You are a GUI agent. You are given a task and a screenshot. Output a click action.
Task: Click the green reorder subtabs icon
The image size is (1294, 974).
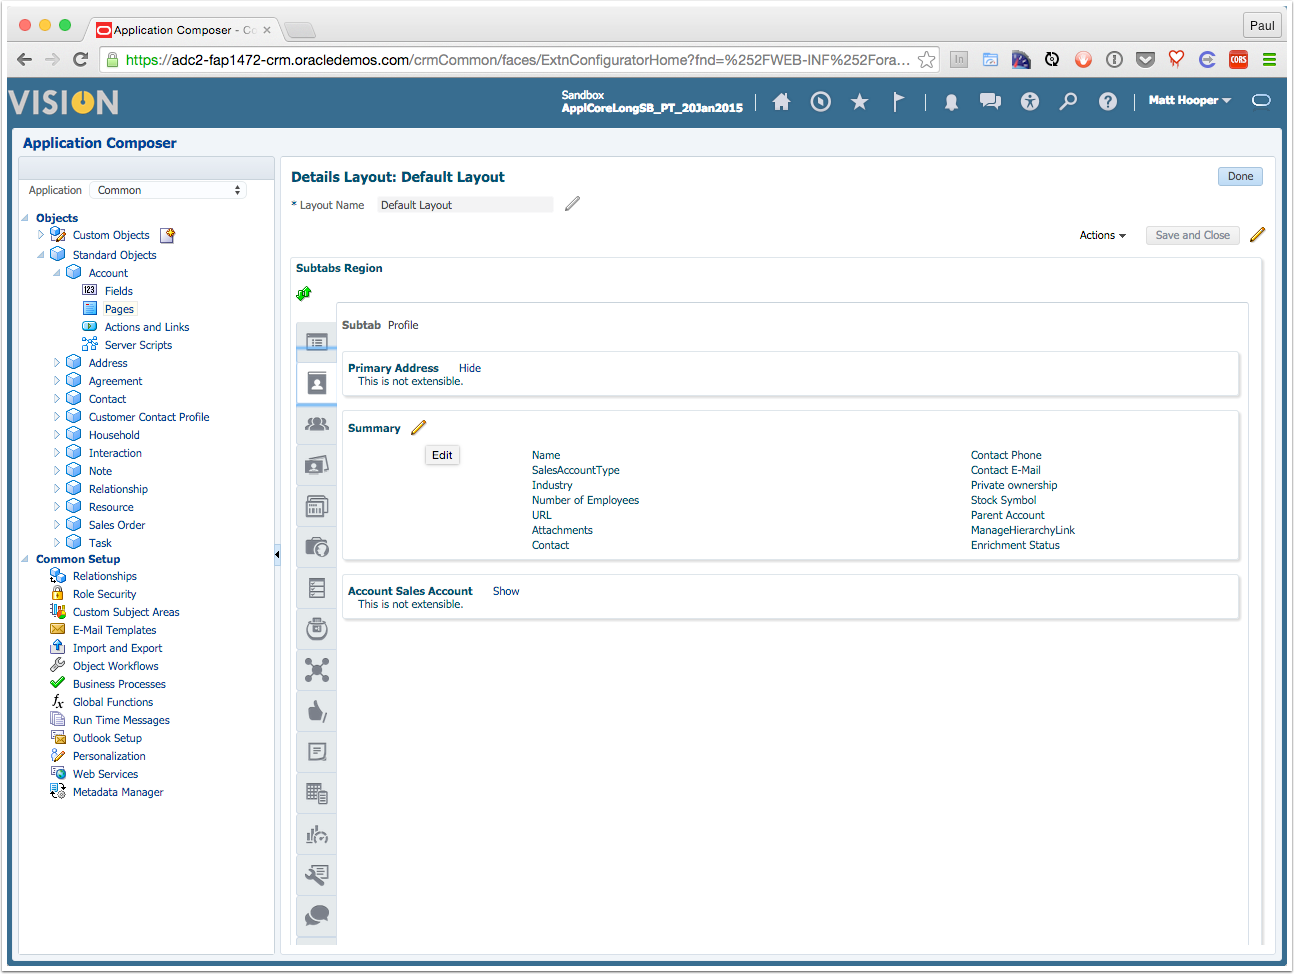(x=304, y=293)
